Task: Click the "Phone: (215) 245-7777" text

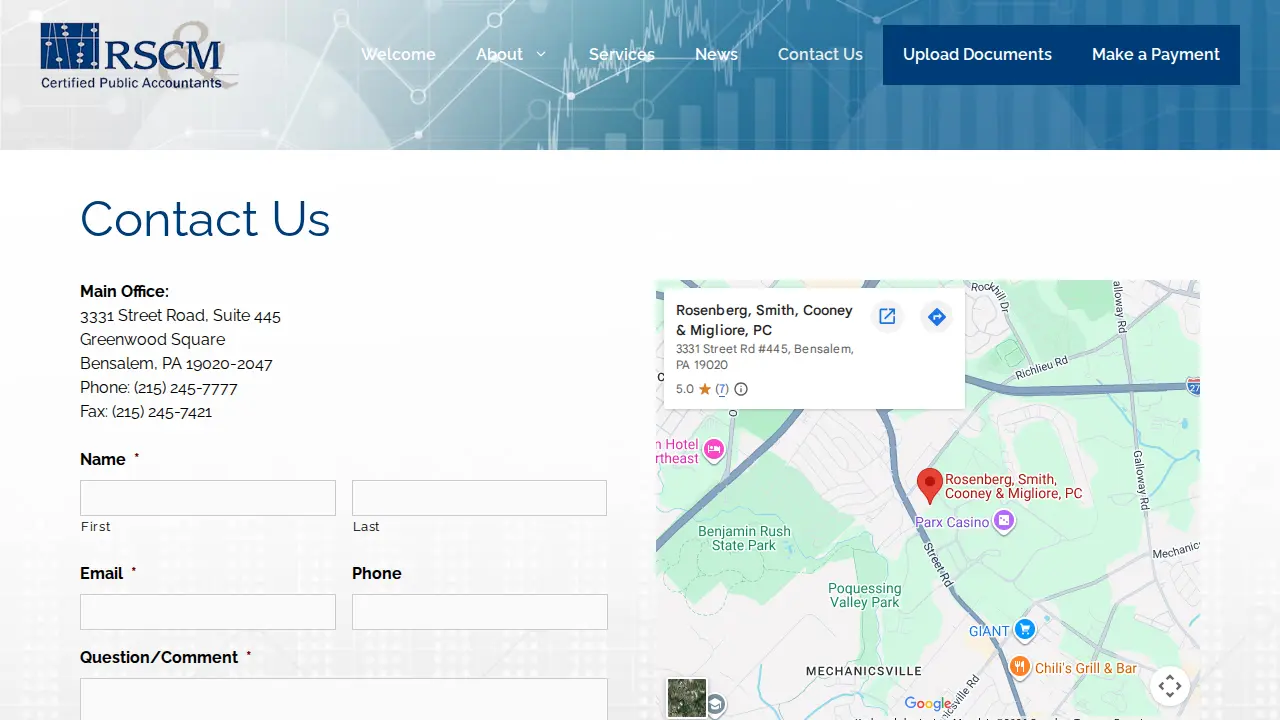Action: coord(159,388)
